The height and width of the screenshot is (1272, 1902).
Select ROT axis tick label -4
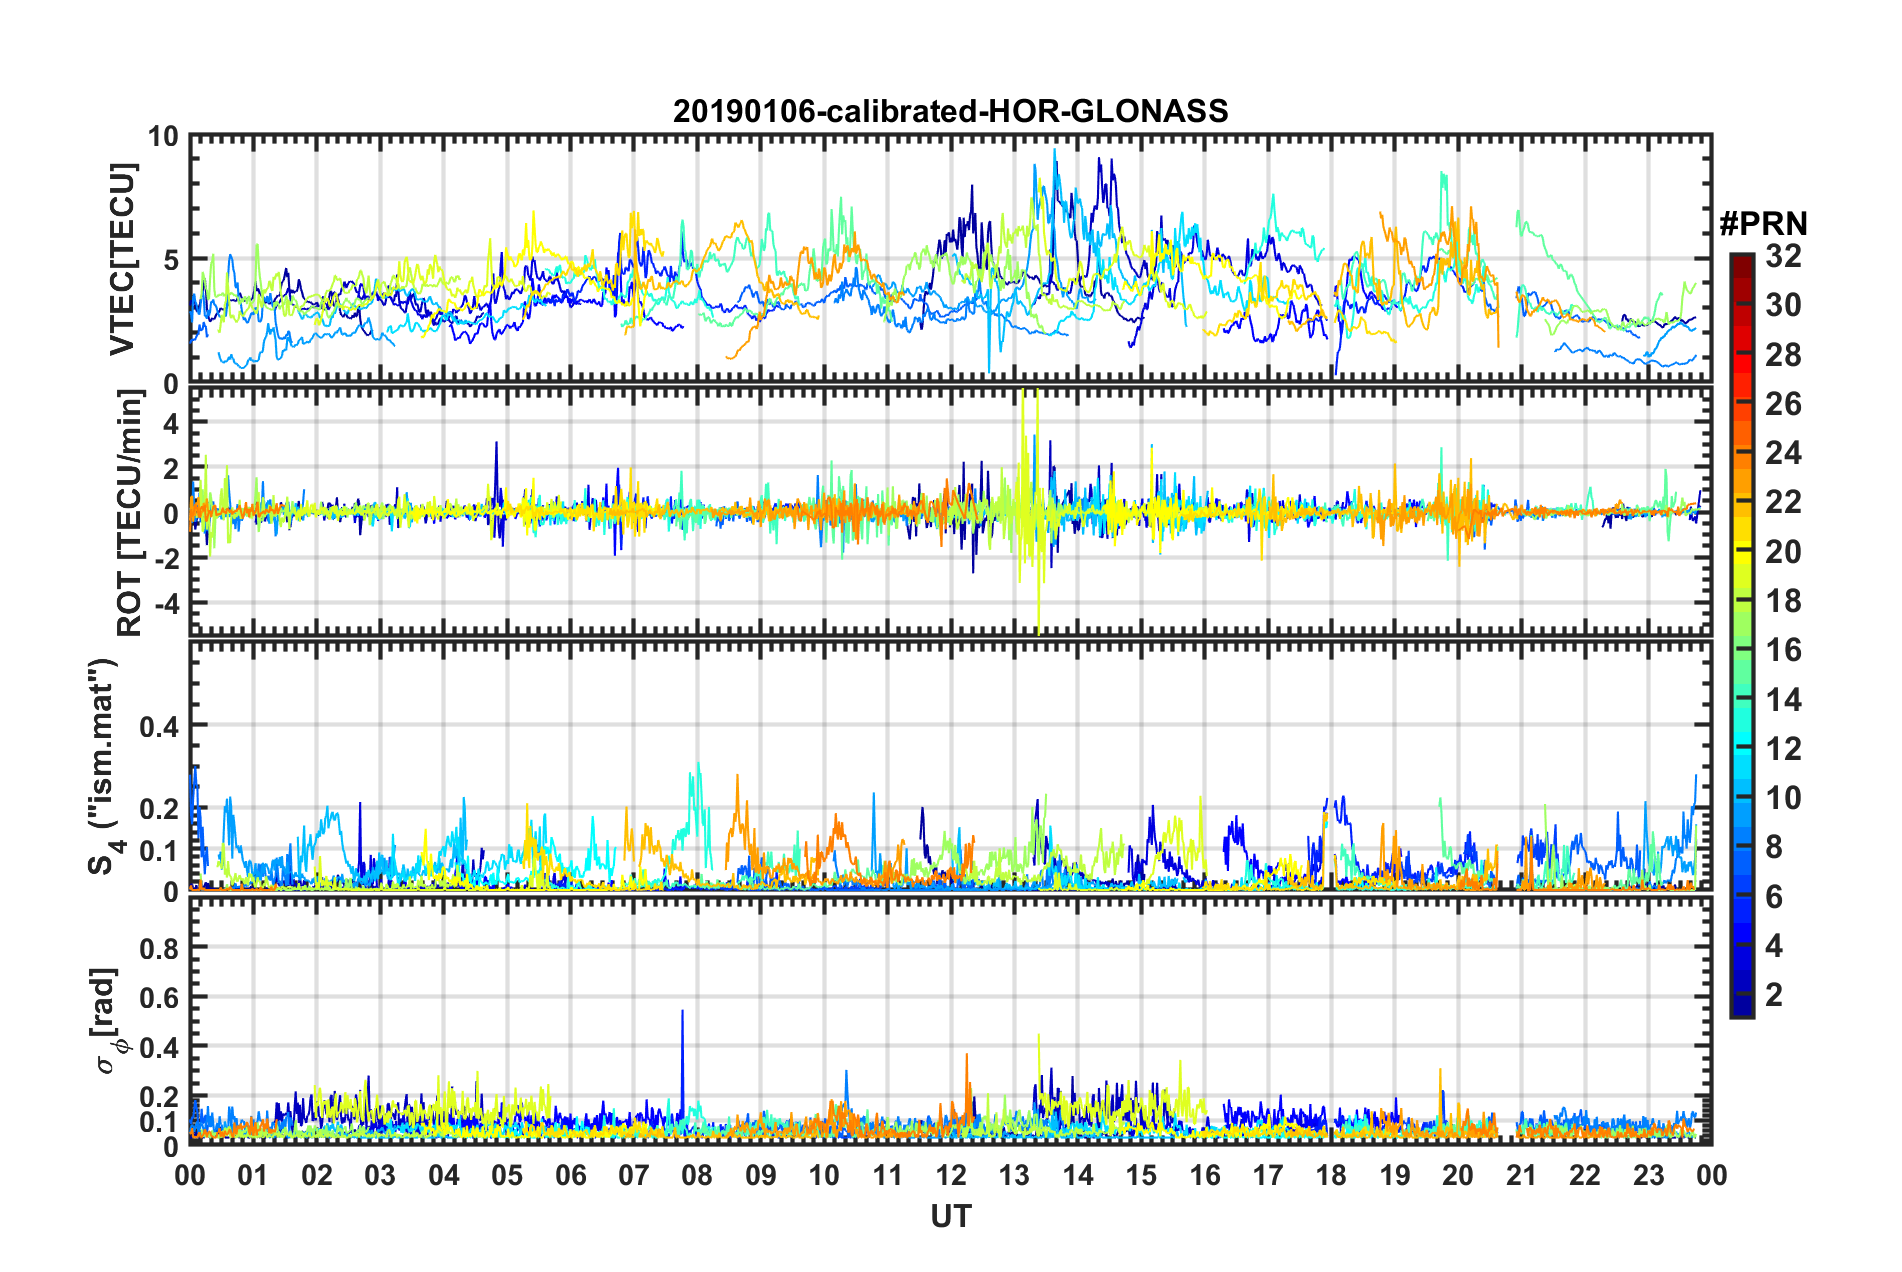click(x=167, y=604)
